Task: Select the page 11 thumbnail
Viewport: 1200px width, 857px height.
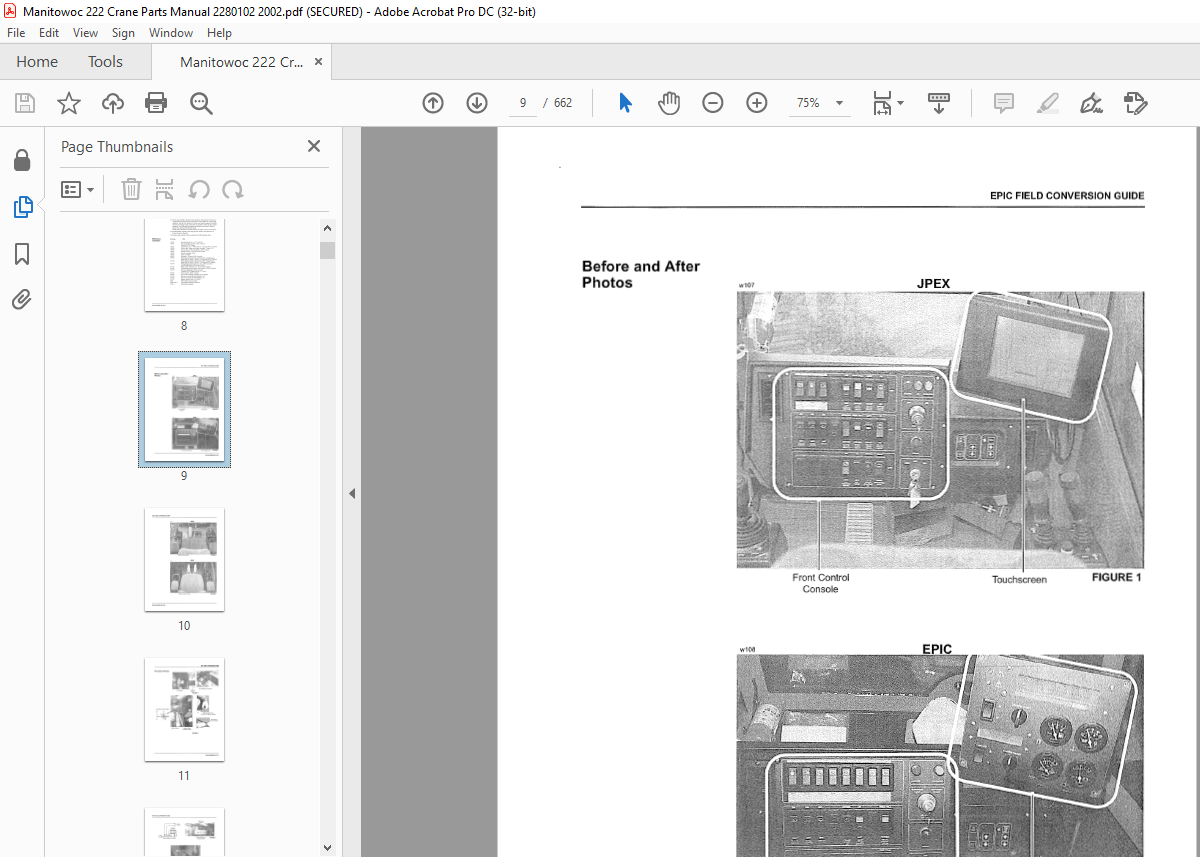Action: pos(184,710)
